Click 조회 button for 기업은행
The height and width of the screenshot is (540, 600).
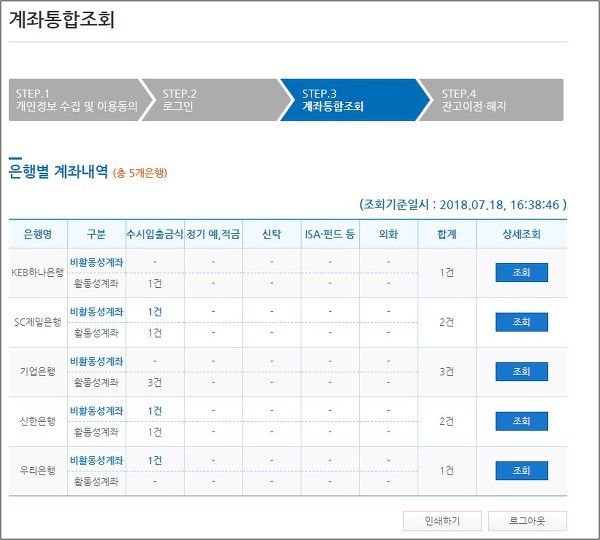tap(521, 371)
